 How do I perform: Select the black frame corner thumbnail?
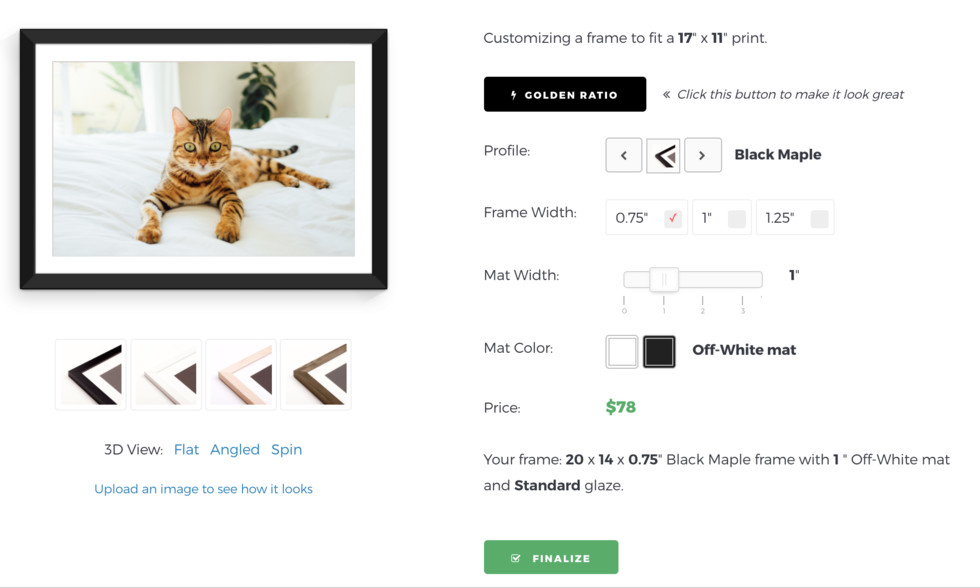coord(91,374)
